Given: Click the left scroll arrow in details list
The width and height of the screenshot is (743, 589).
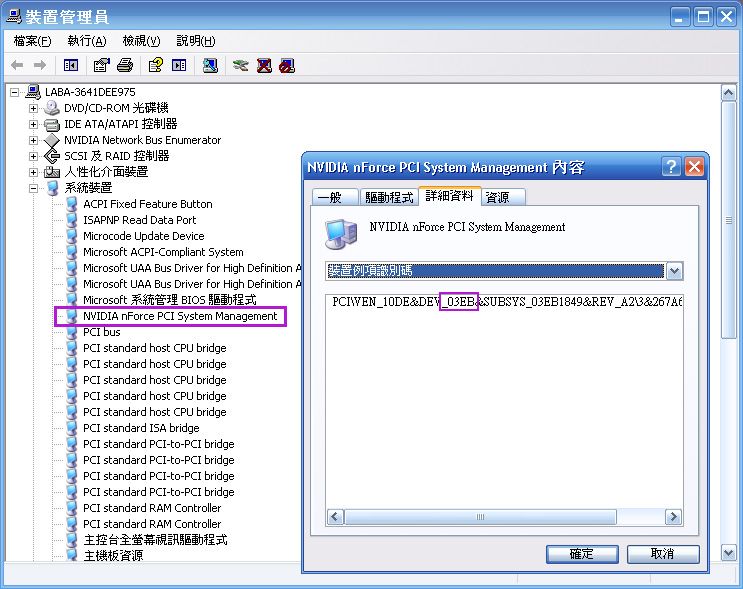Looking at the screenshot, I should [335, 517].
